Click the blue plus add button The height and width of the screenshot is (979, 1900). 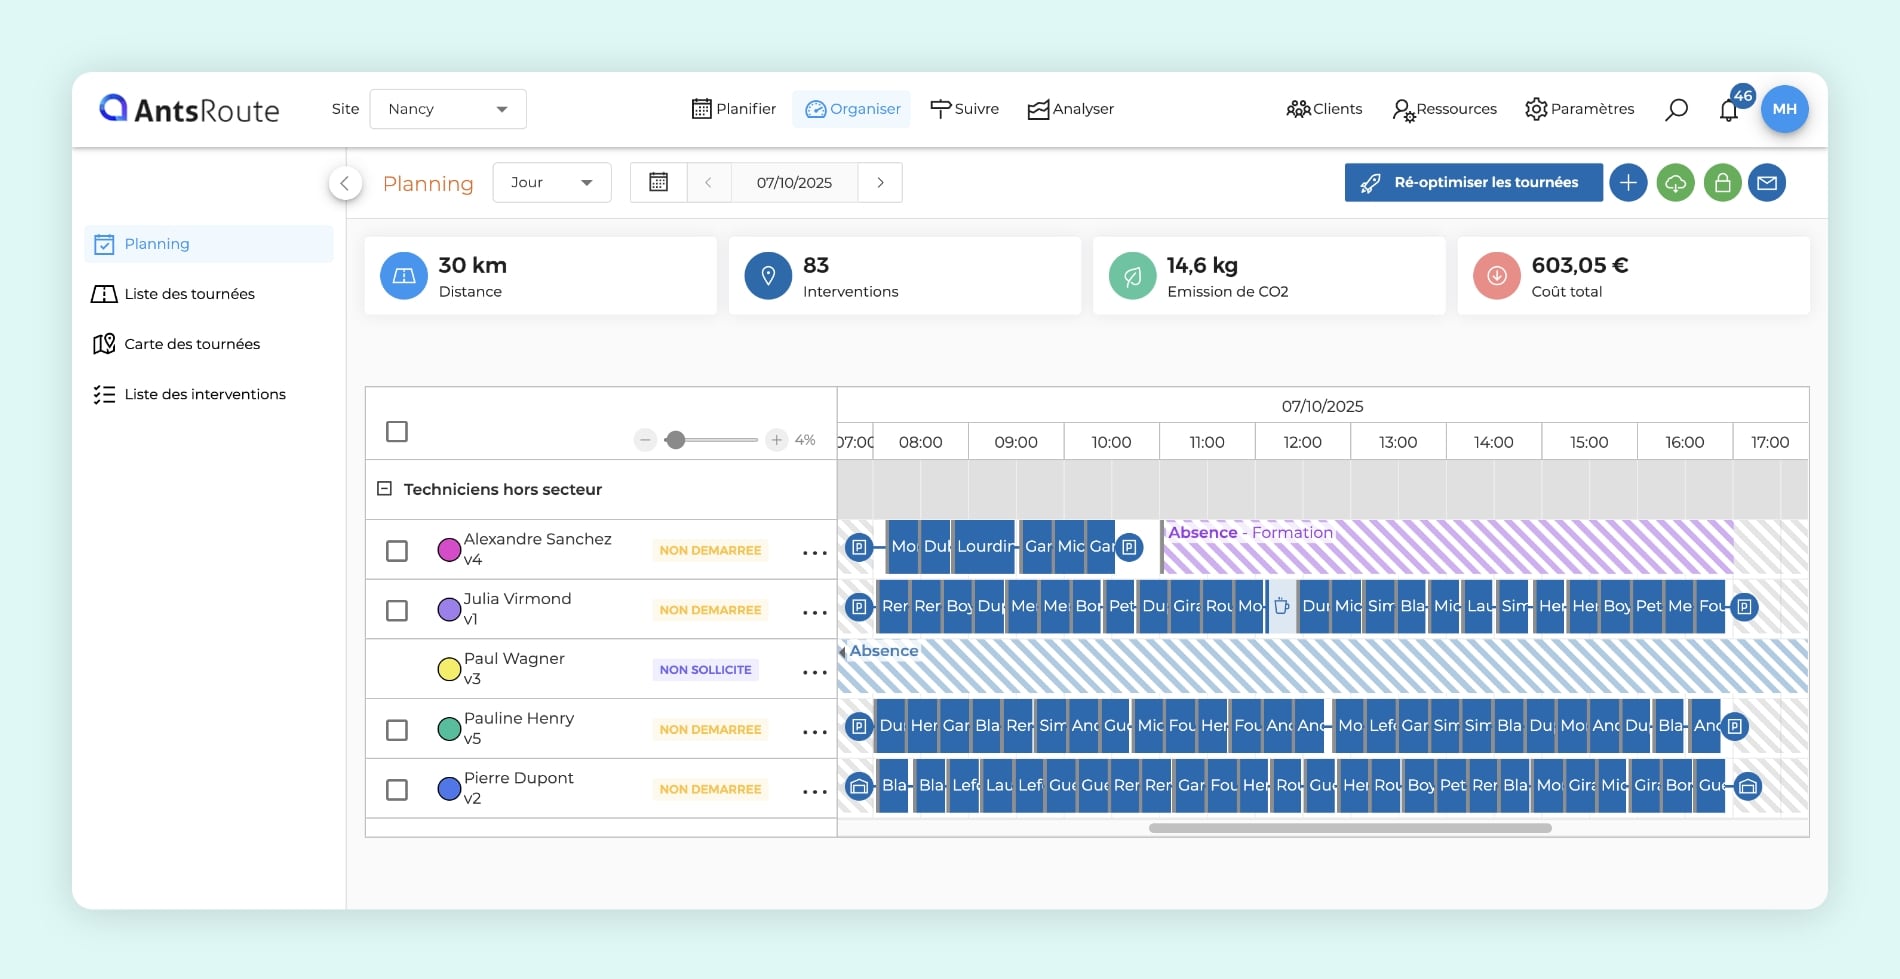[x=1628, y=183]
